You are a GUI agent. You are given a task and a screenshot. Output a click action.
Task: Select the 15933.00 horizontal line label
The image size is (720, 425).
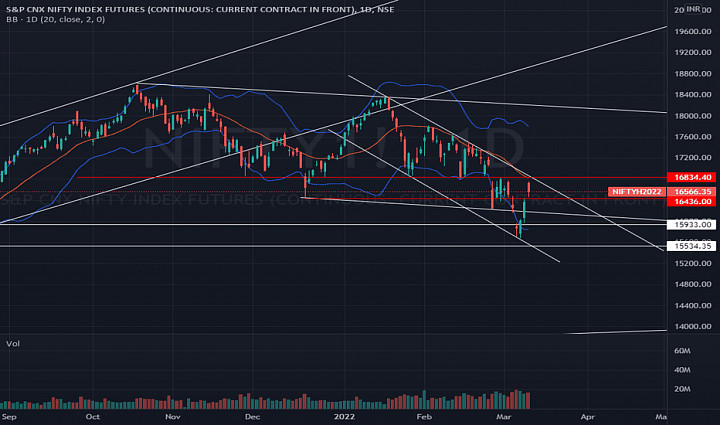tap(692, 224)
